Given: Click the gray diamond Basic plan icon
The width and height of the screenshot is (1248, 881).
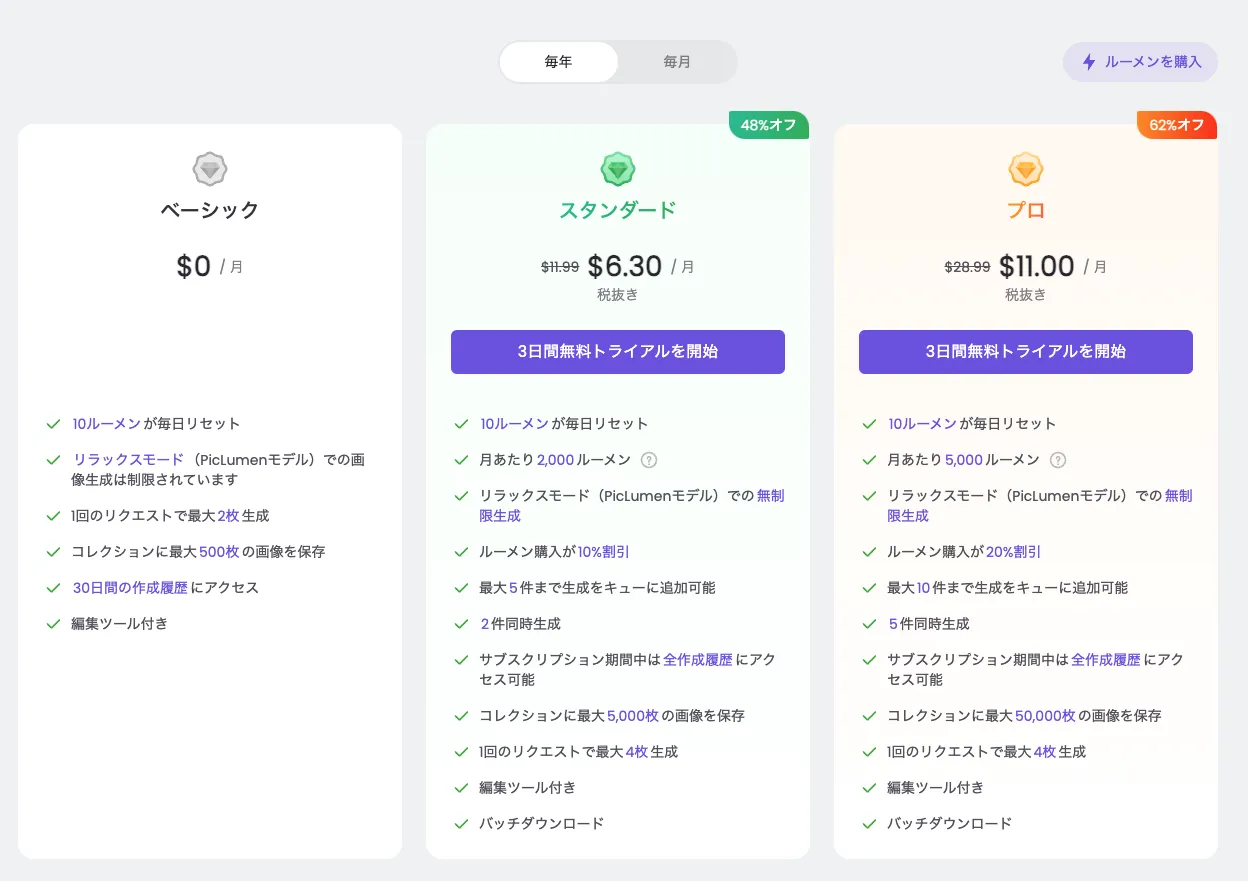Looking at the screenshot, I should pos(210,169).
